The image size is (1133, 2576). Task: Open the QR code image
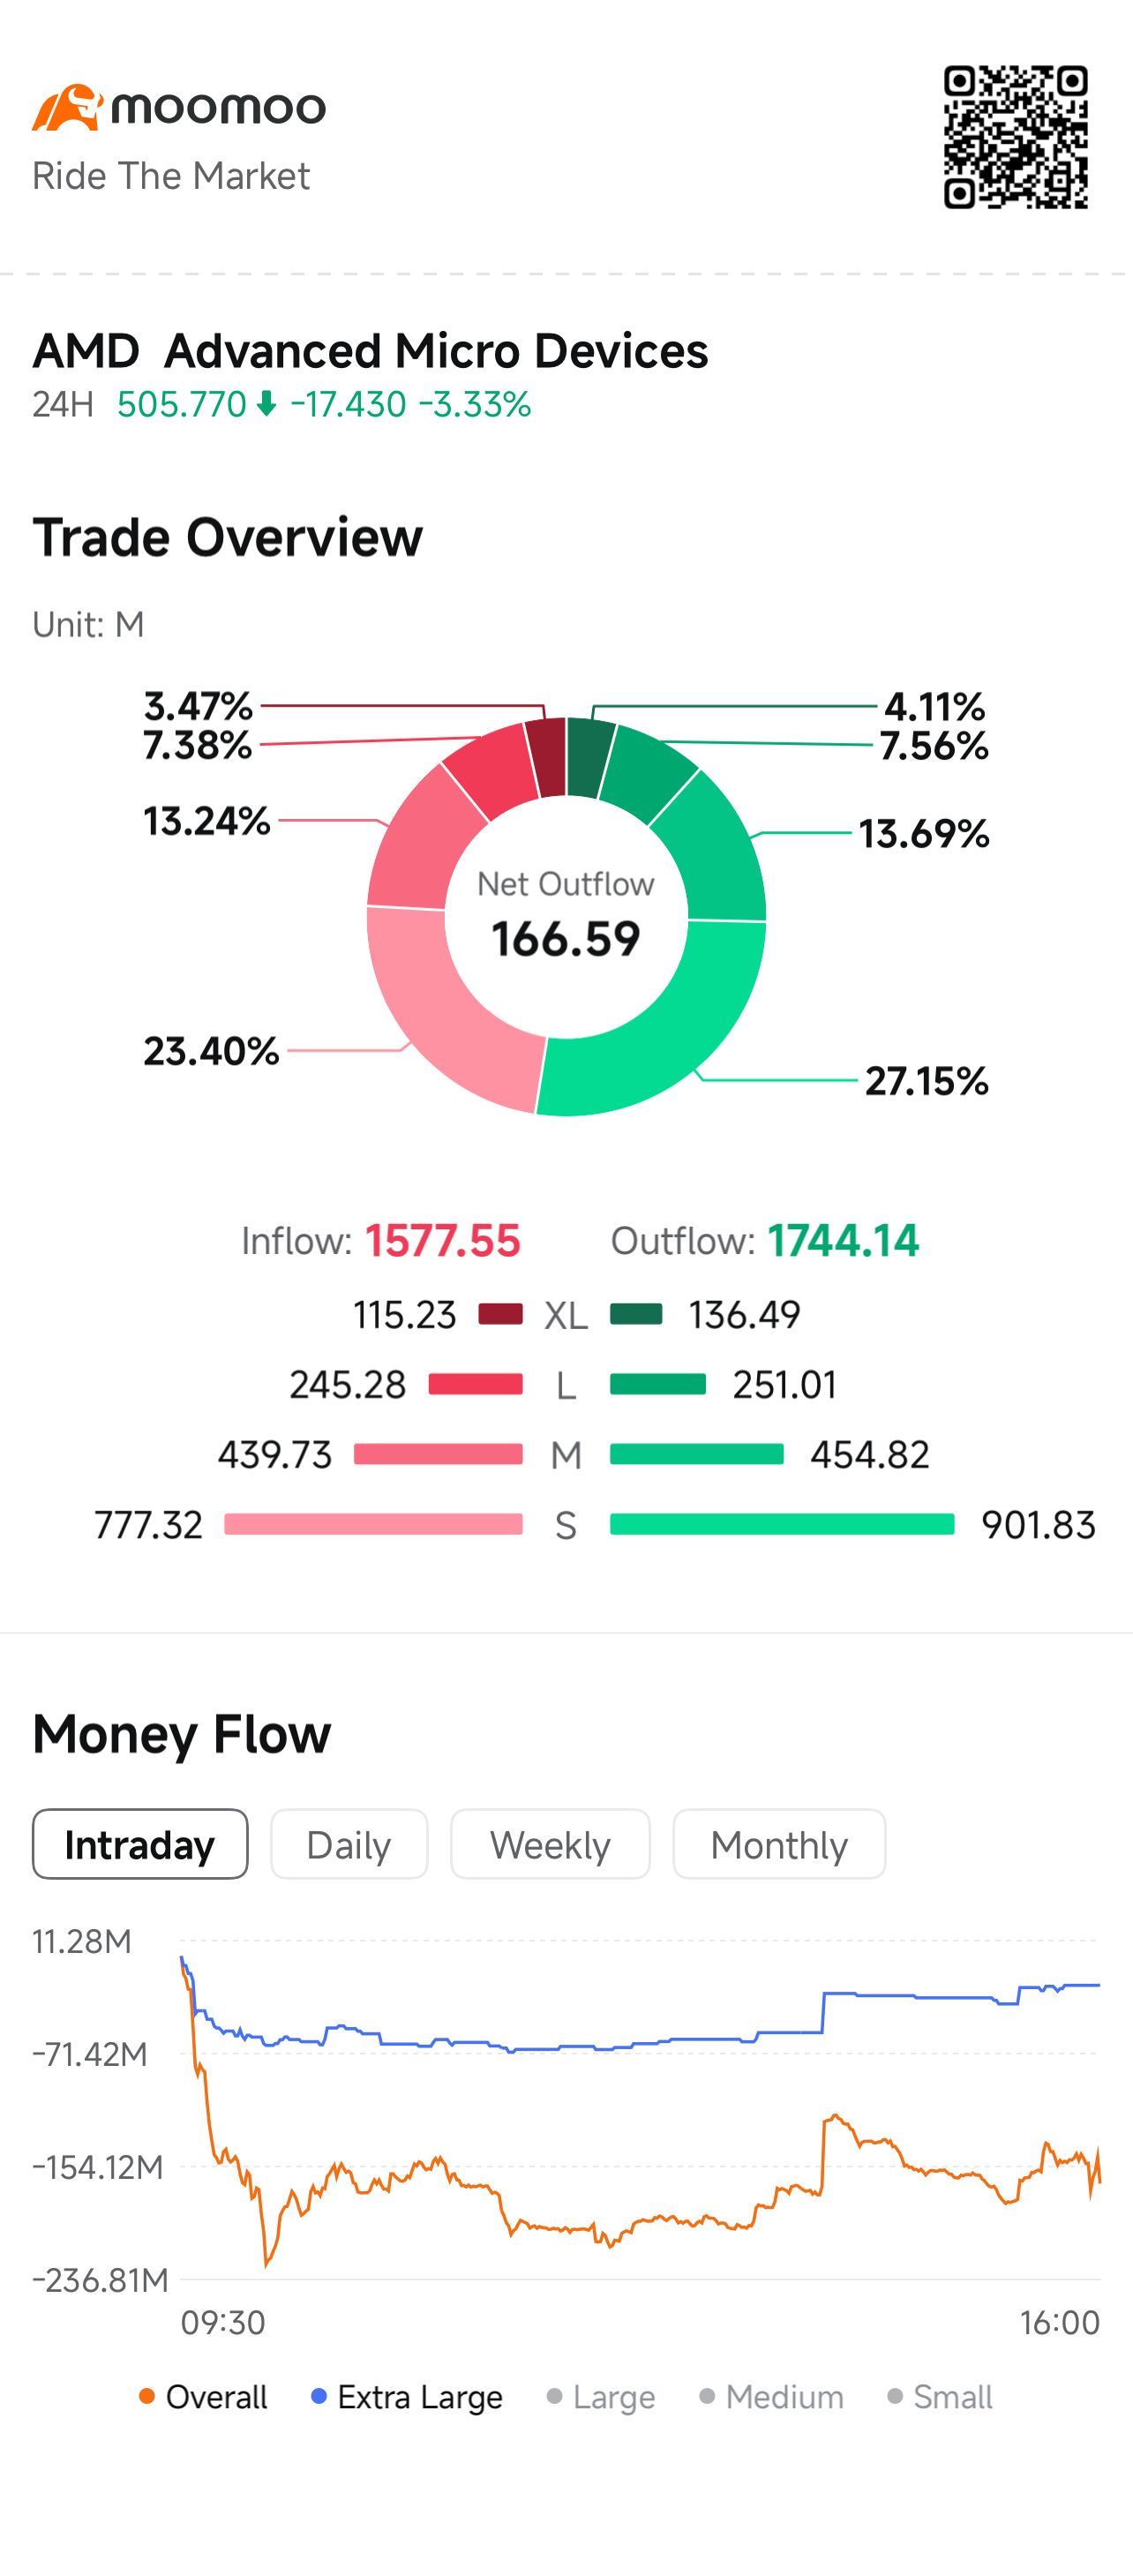pyautogui.click(x=1015, y=137)
